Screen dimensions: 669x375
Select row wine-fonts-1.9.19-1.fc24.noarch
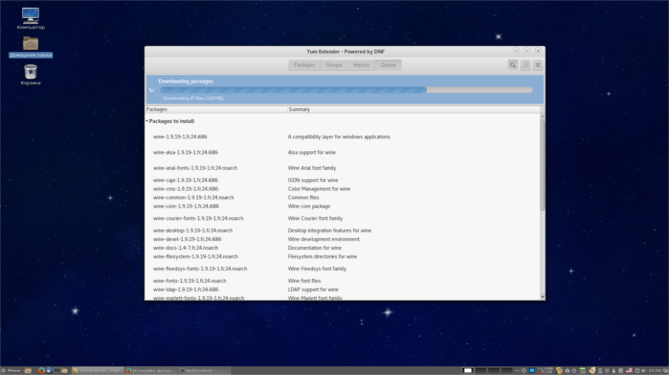coord(343,281)
